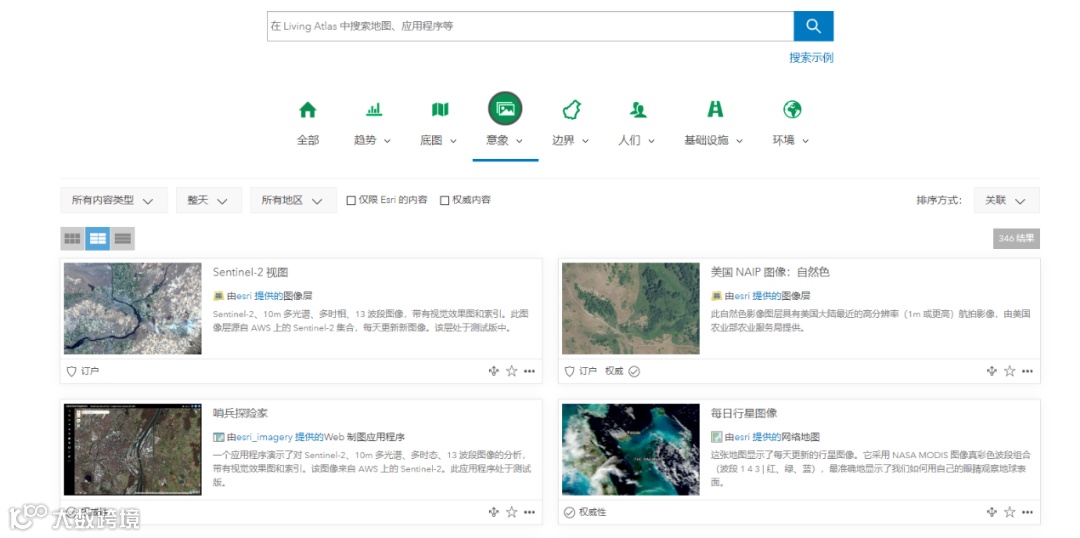Click 订户 badge on Sentinel-2 card
The image size is (1080, 538).
[x=83, y=371]
